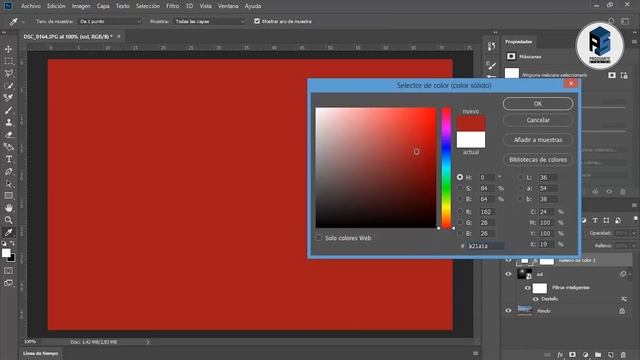Image resolution: width=640 pixels, height=360 pixels.
Task: Add a layer mask icon
Action: [x=572, y=355]
